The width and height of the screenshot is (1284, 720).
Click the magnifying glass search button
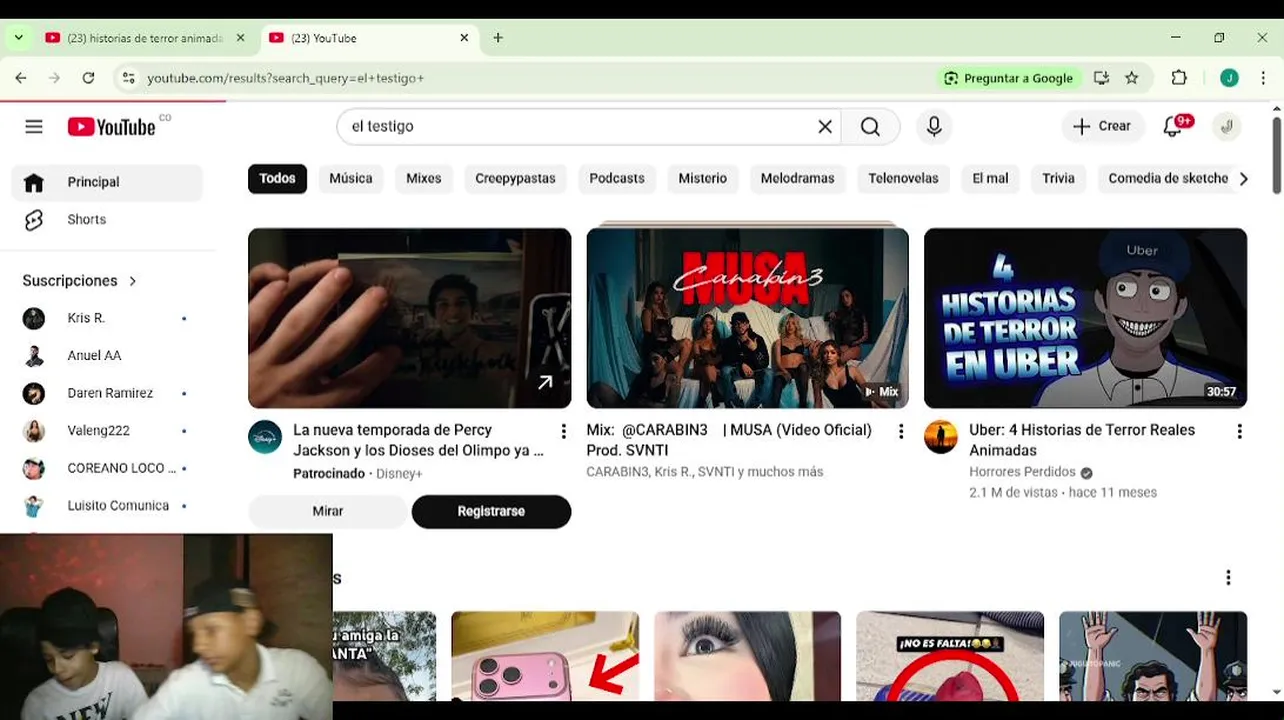click(870, 126)
